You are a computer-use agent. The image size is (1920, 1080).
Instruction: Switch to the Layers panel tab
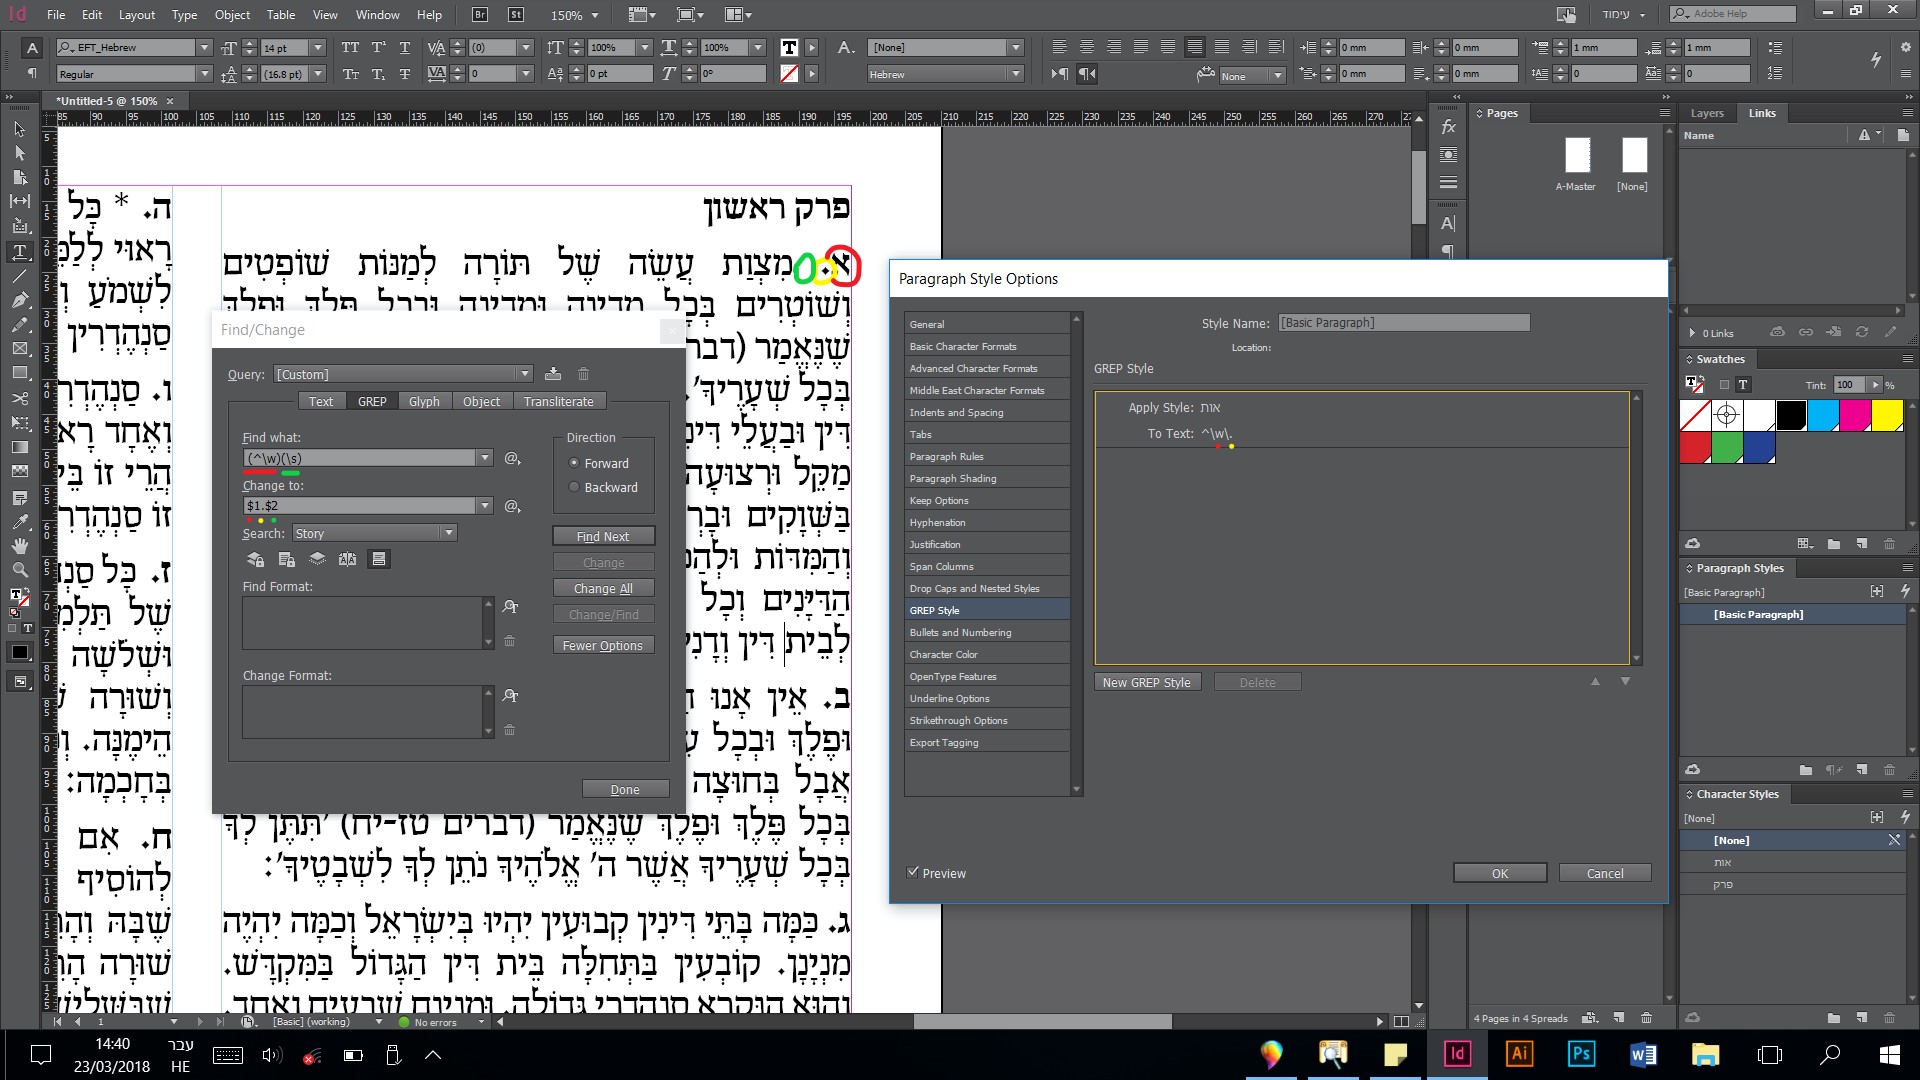click(1707, 113)
